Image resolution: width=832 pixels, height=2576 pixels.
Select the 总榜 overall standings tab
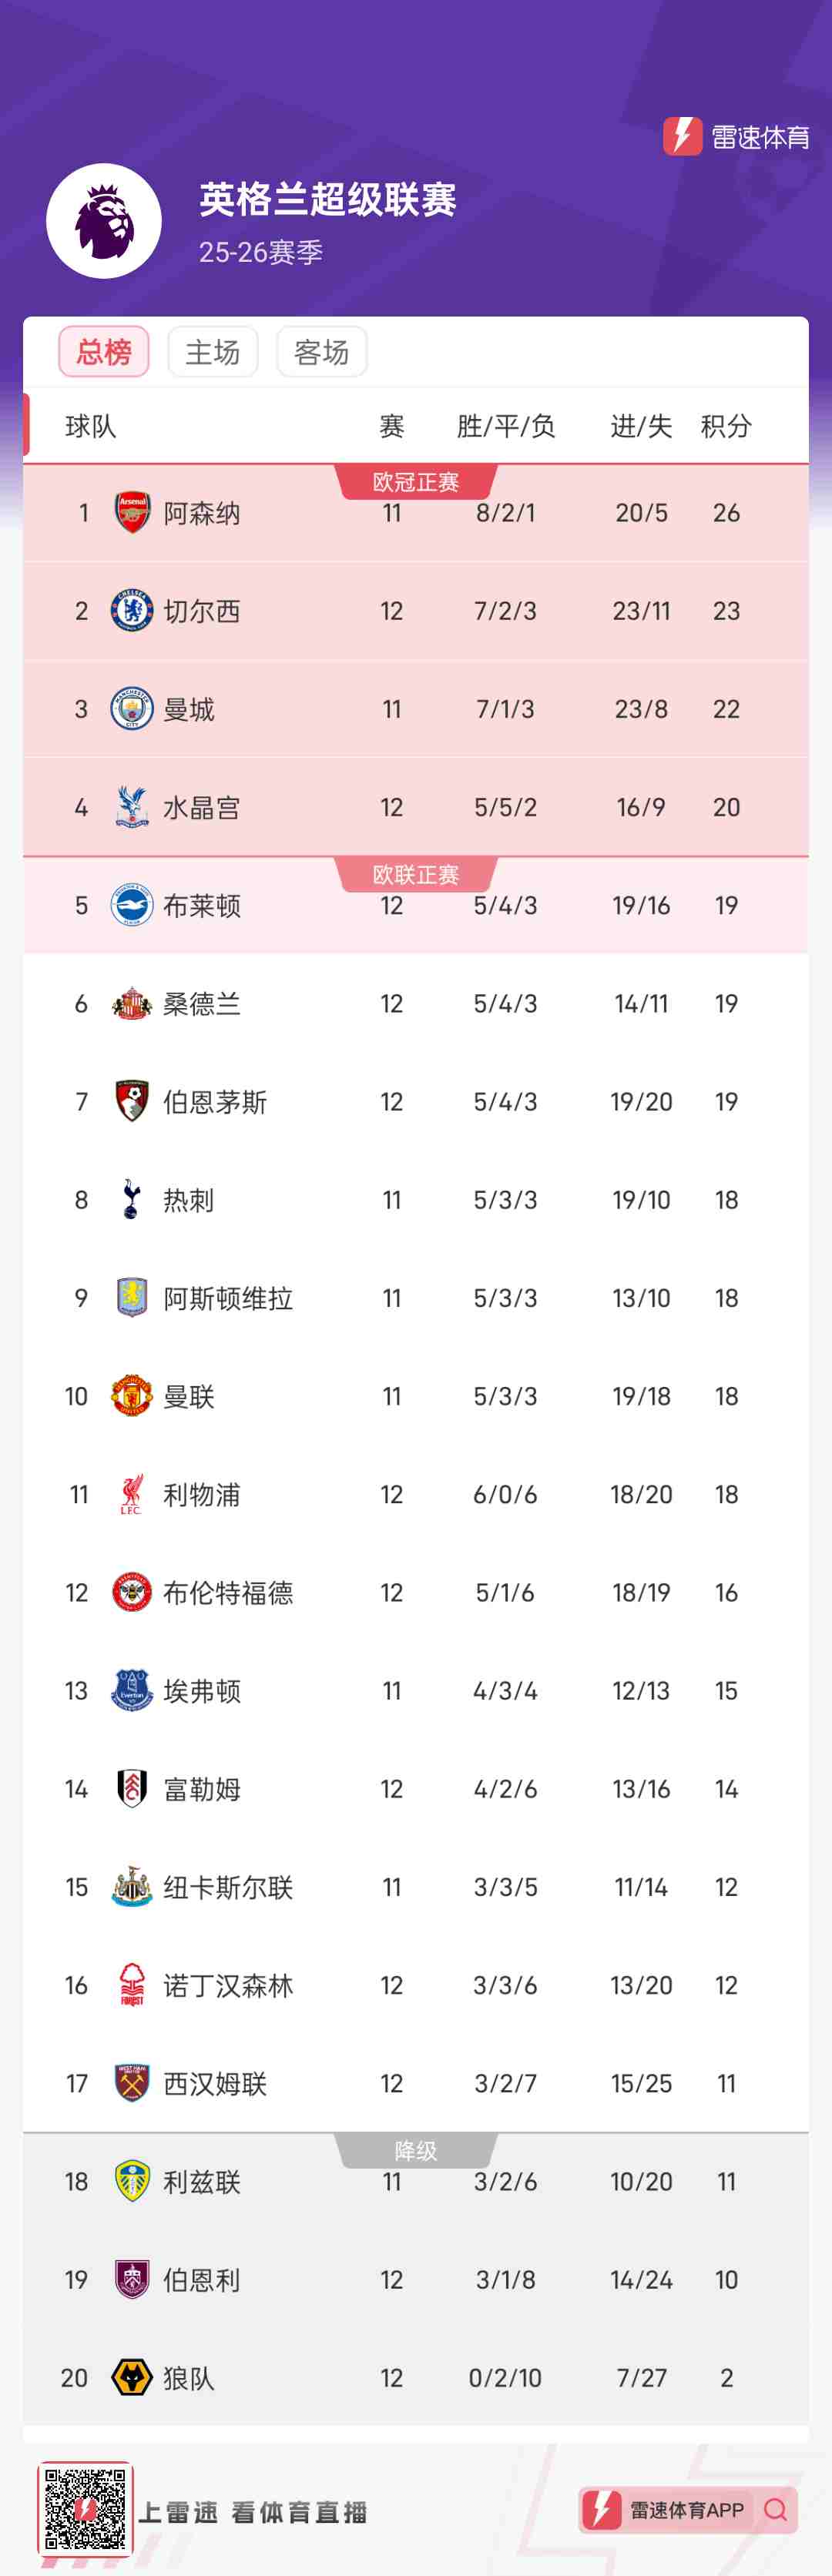(x=104, y=352)
